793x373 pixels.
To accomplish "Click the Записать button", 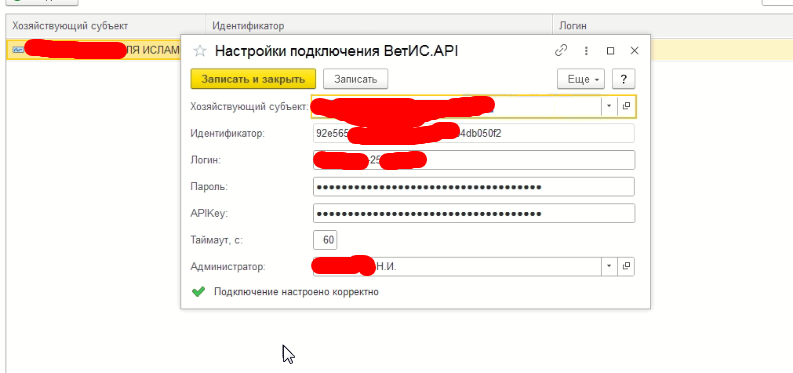I will click(356, 79).
